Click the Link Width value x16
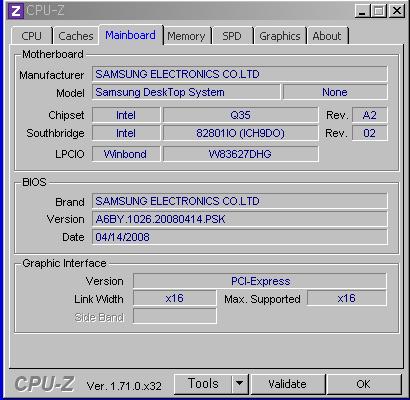This screenshot has height=400, width=410. tap(175, 298)
